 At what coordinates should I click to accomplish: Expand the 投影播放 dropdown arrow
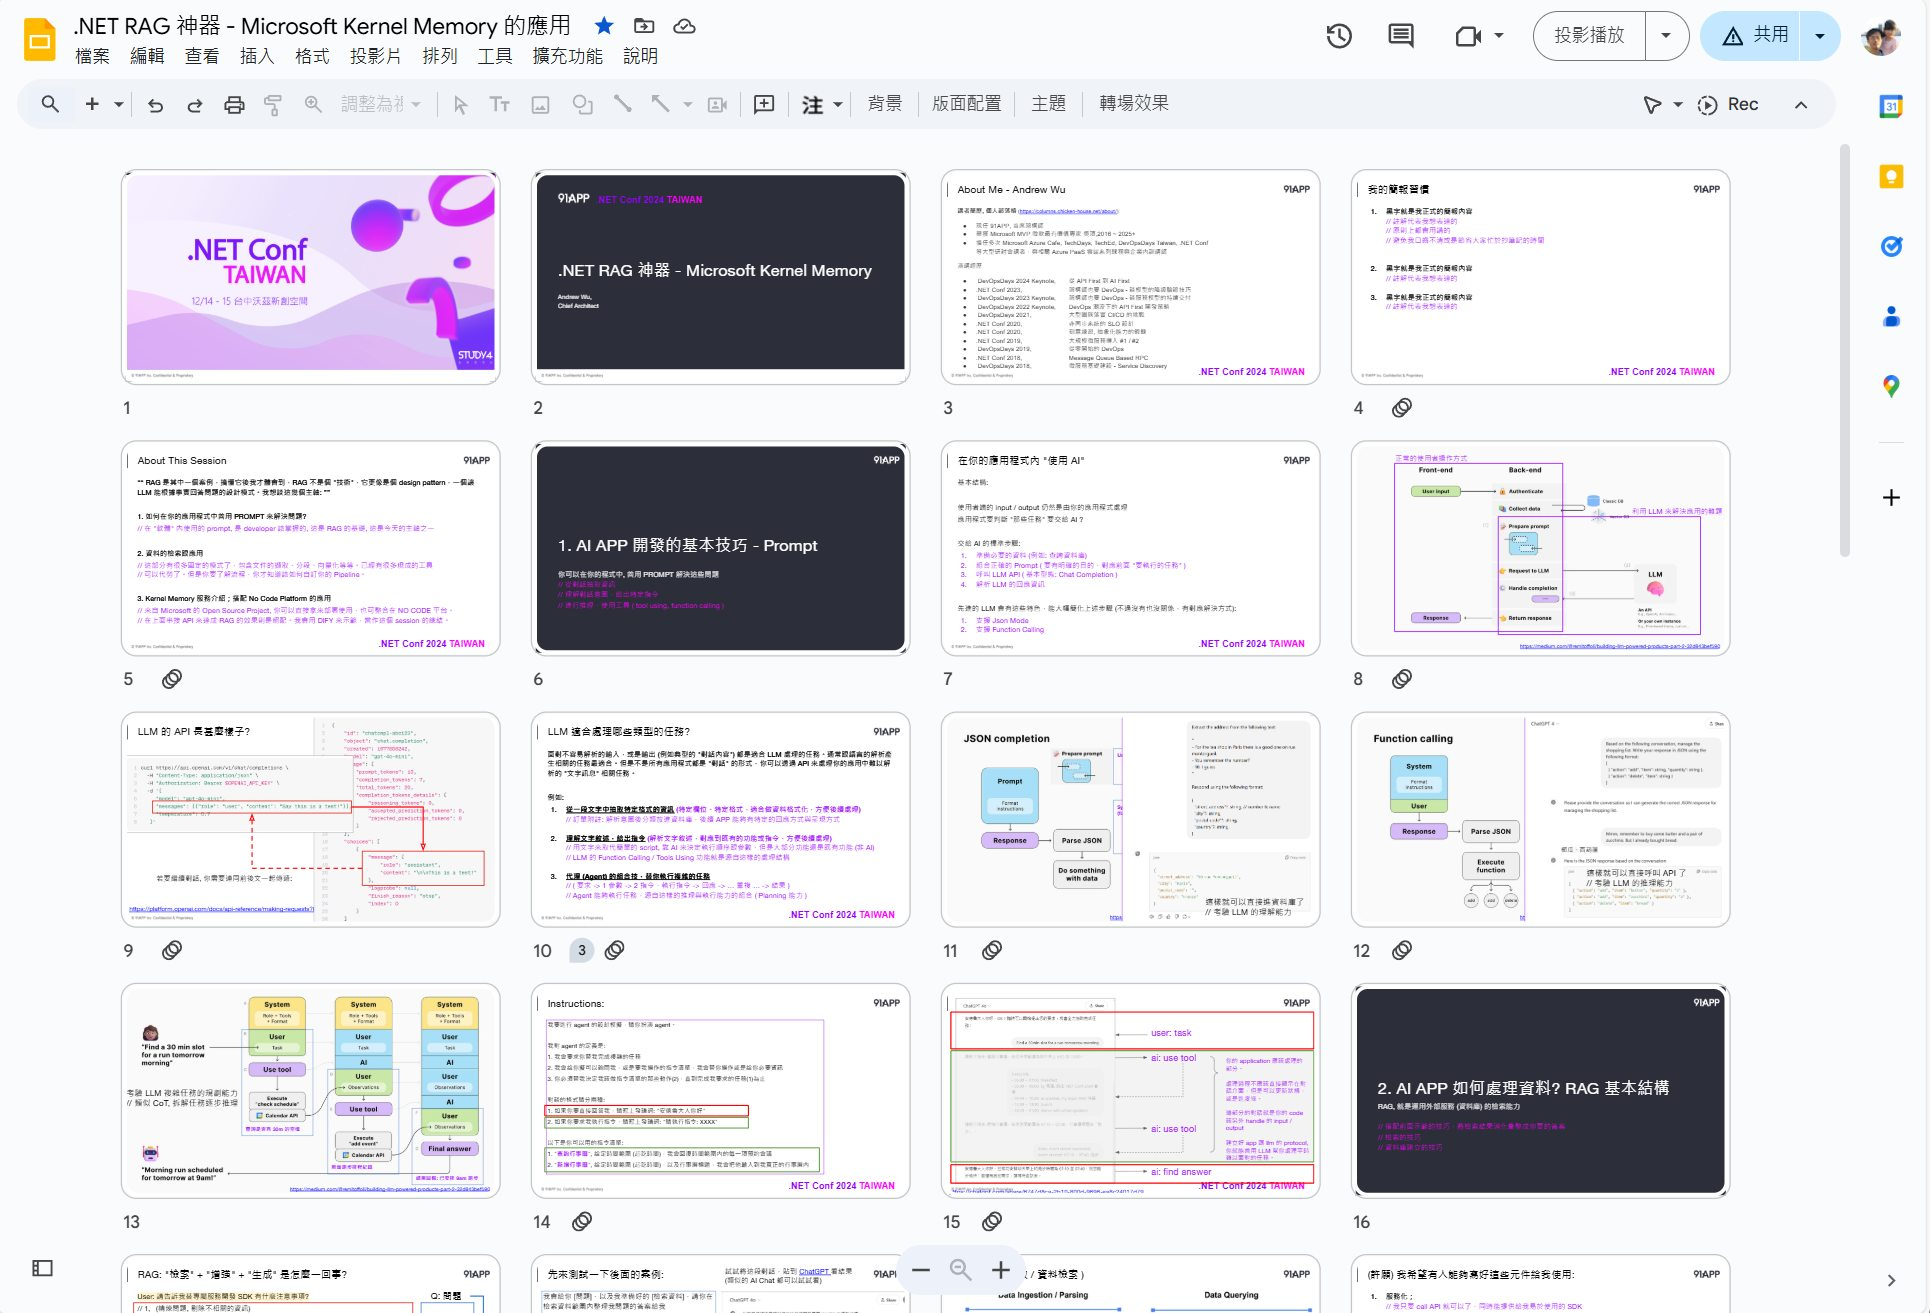pyautogui.click(x=1666, y=36)
